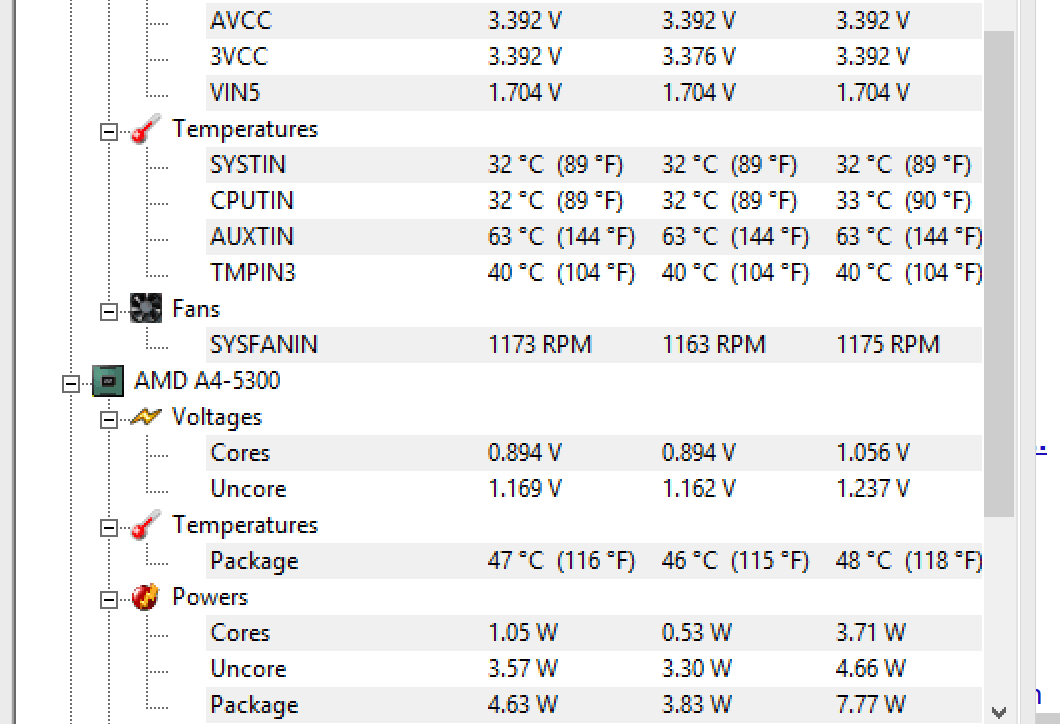Collapse the Fans group
This screenshot has width=1060, height=724.
click(x=108, y=312)
